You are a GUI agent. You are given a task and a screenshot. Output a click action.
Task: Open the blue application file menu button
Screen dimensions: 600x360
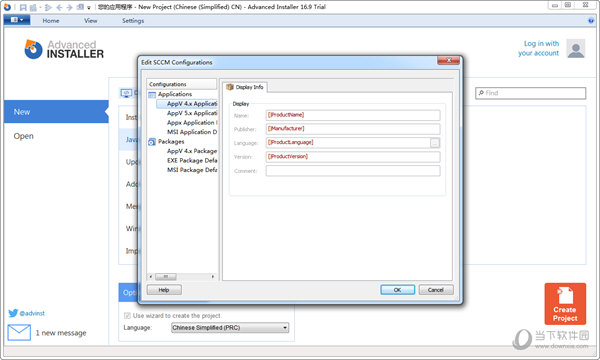(x=17, y=20)
